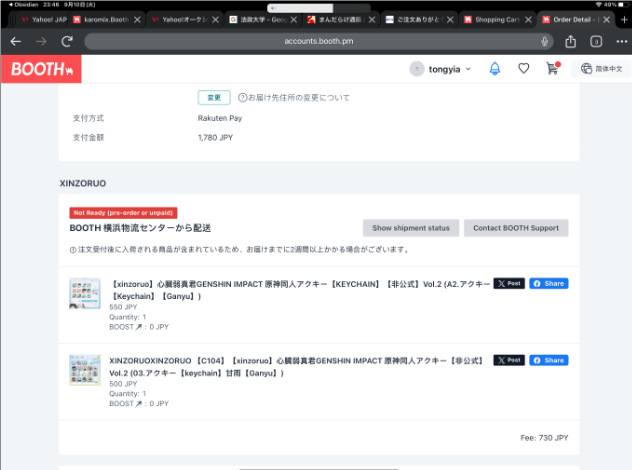The width and height of the screenshot is (632, 470).
Task: Open notifications bell
Action: click(495, 69)
